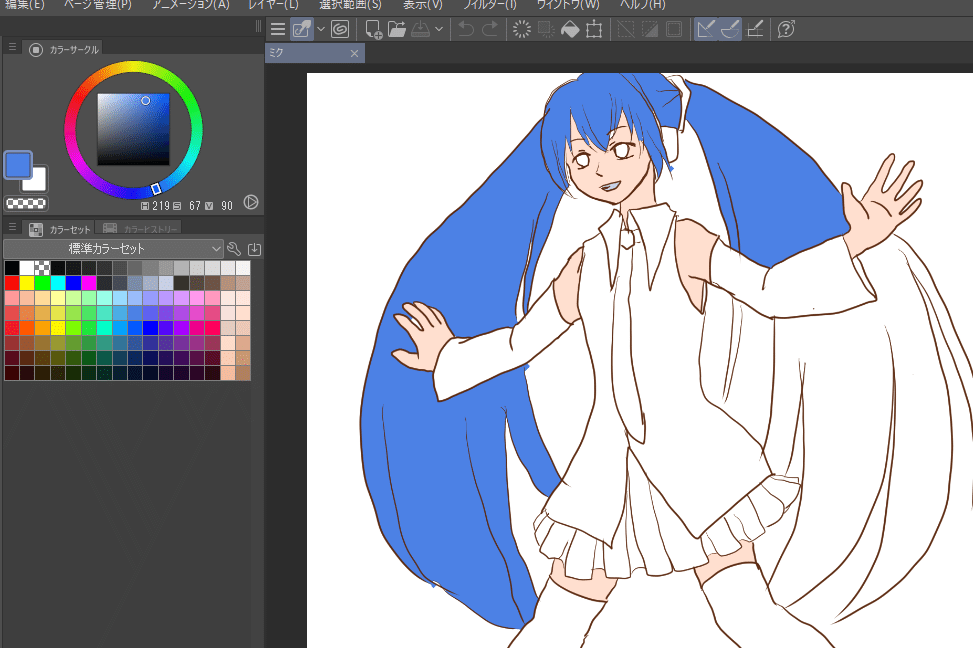Viewport: 973px width, 648px height.
Task: Open the レイヤー(L) menu
Action: (x=274, y=5)
